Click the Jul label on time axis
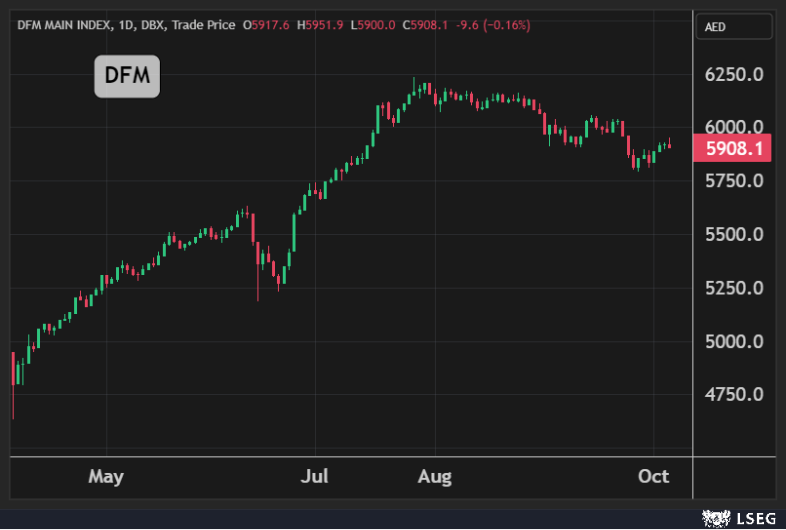 point(317,476)
